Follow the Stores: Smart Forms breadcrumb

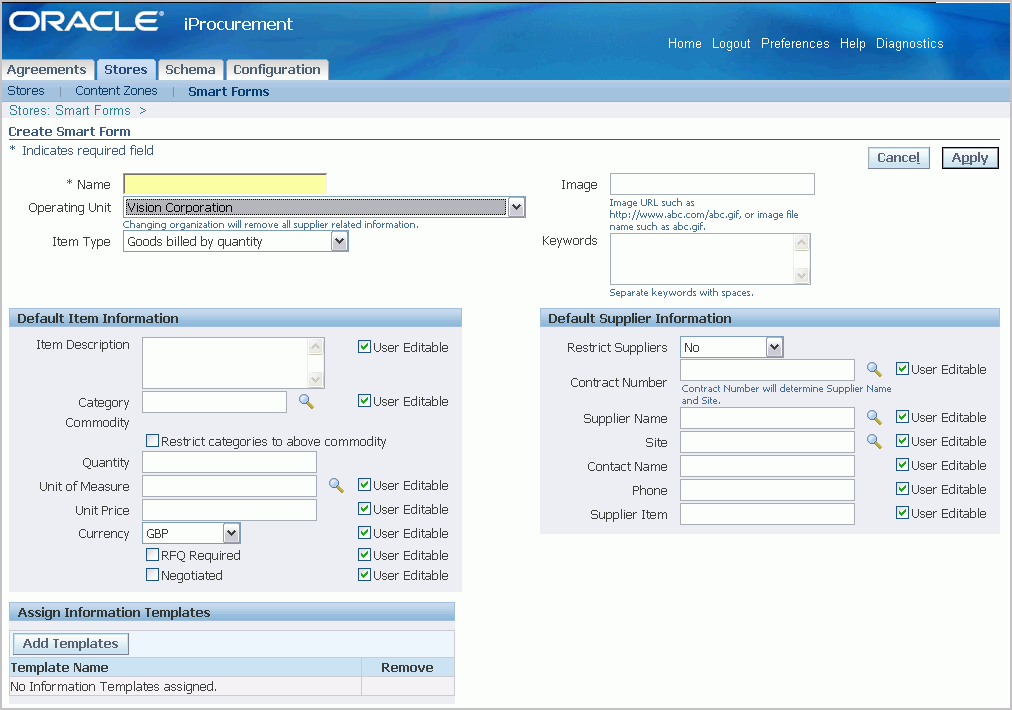[70, 110]
